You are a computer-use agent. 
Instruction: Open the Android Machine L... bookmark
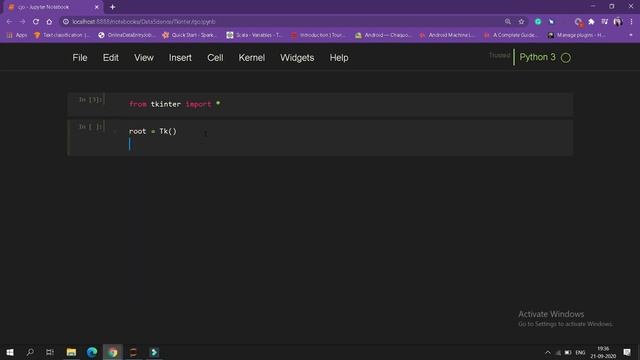447,35
